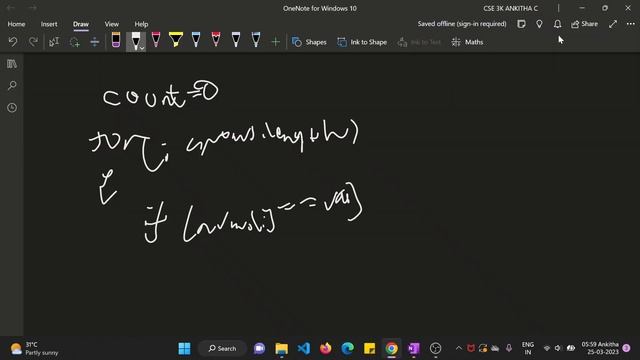Toggle Ink to Shape mode

tap(362, 42)
